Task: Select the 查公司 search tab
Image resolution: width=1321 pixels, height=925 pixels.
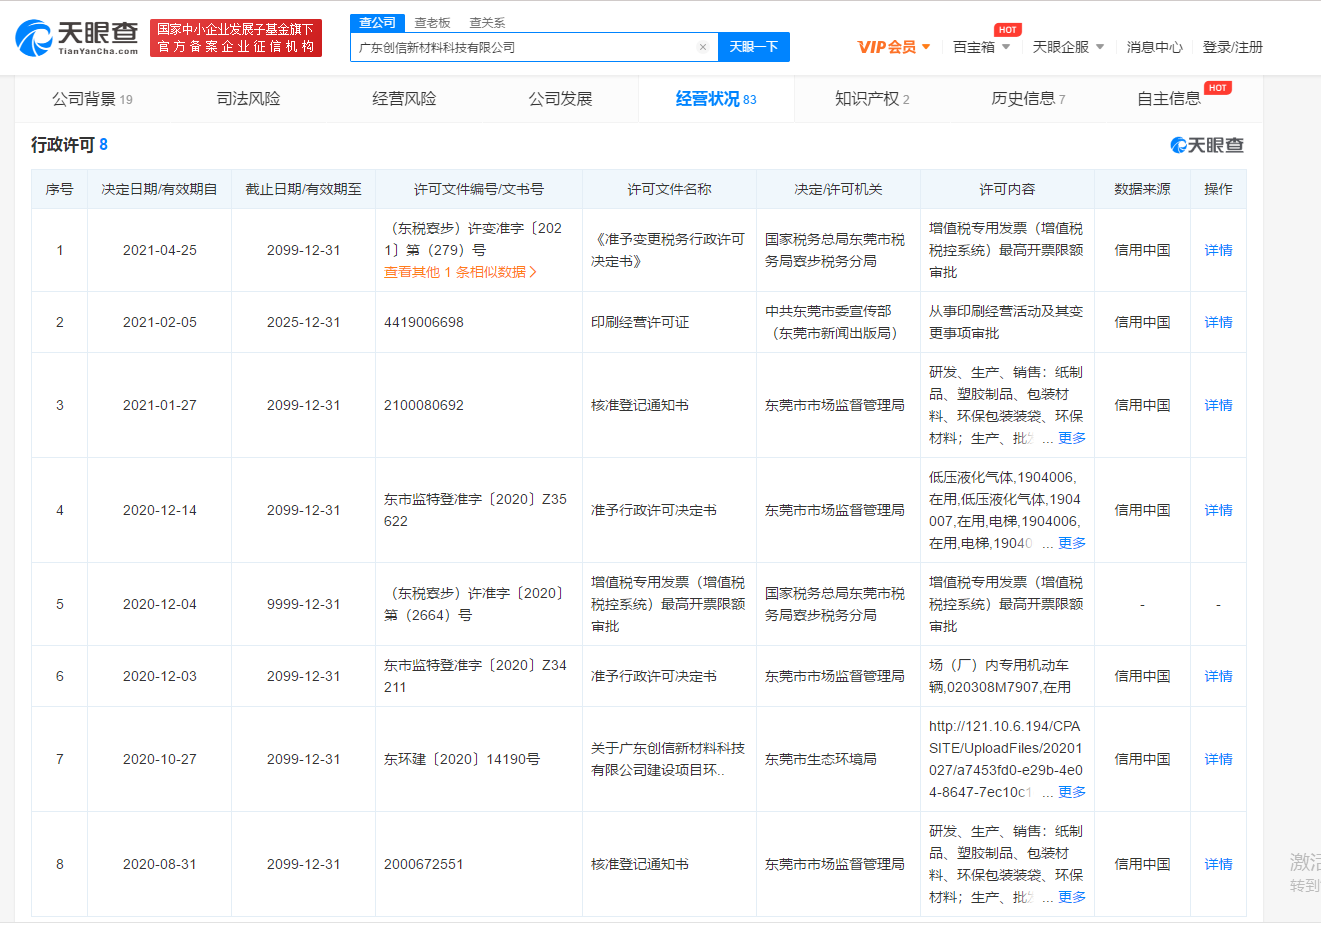Action: [x=377, y=22]
